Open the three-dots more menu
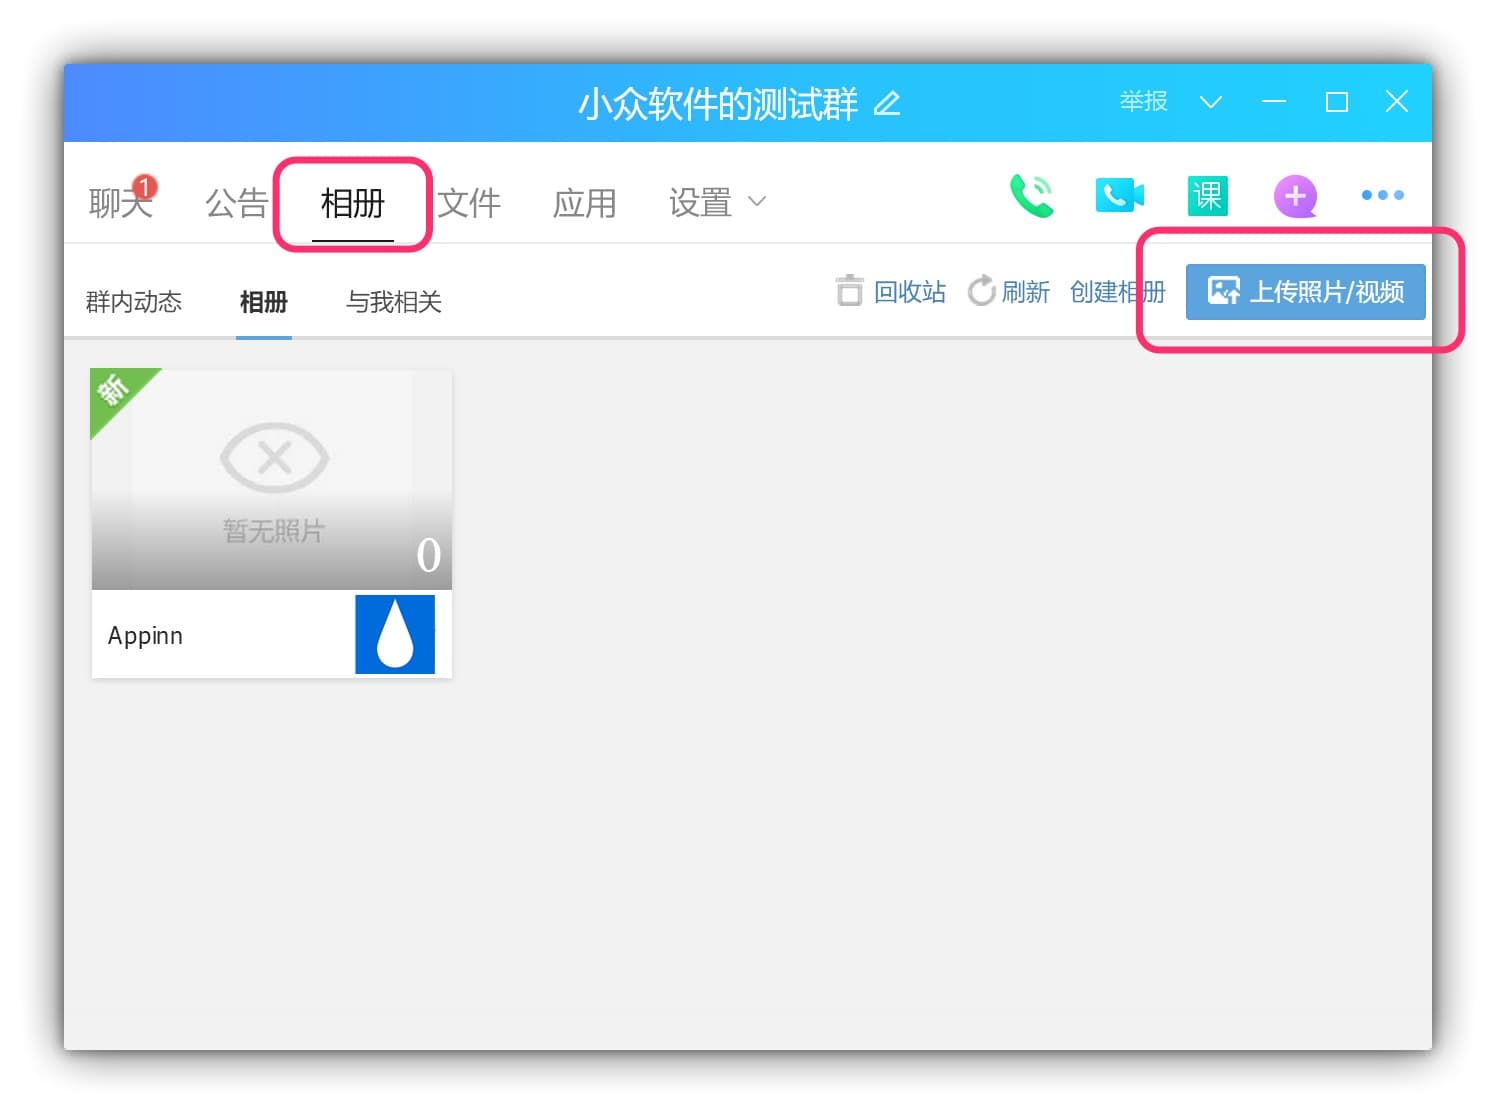 1382,195
